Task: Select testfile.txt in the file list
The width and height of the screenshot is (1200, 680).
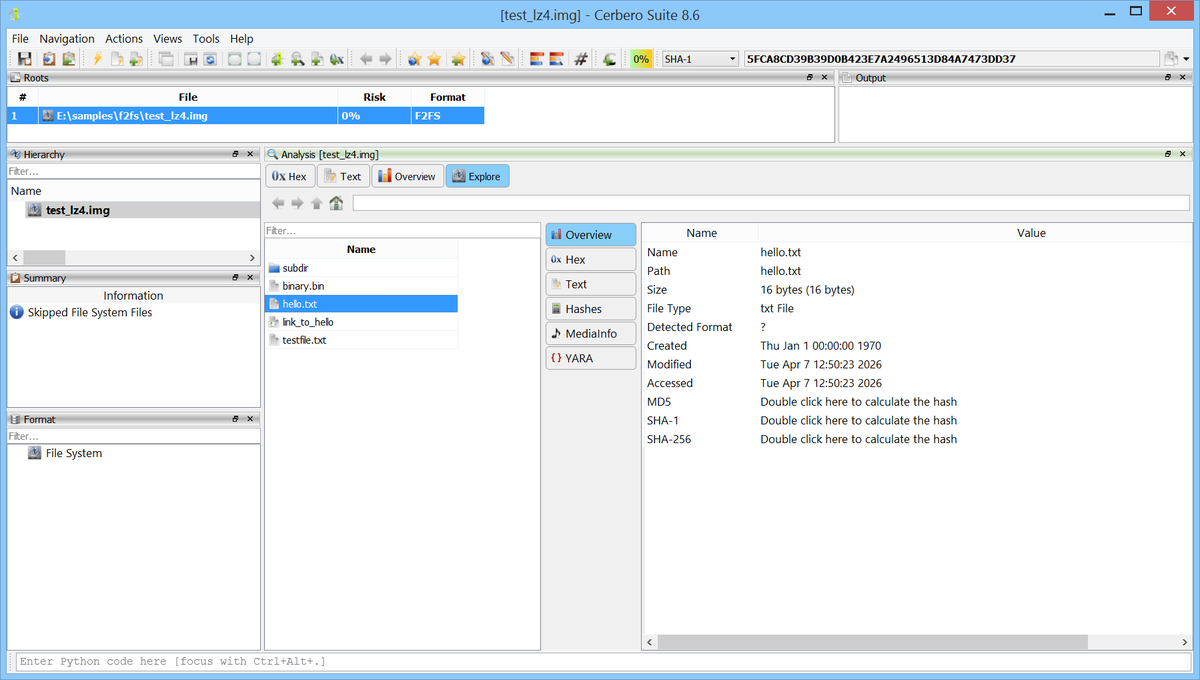Action: (x=361, y=340)
